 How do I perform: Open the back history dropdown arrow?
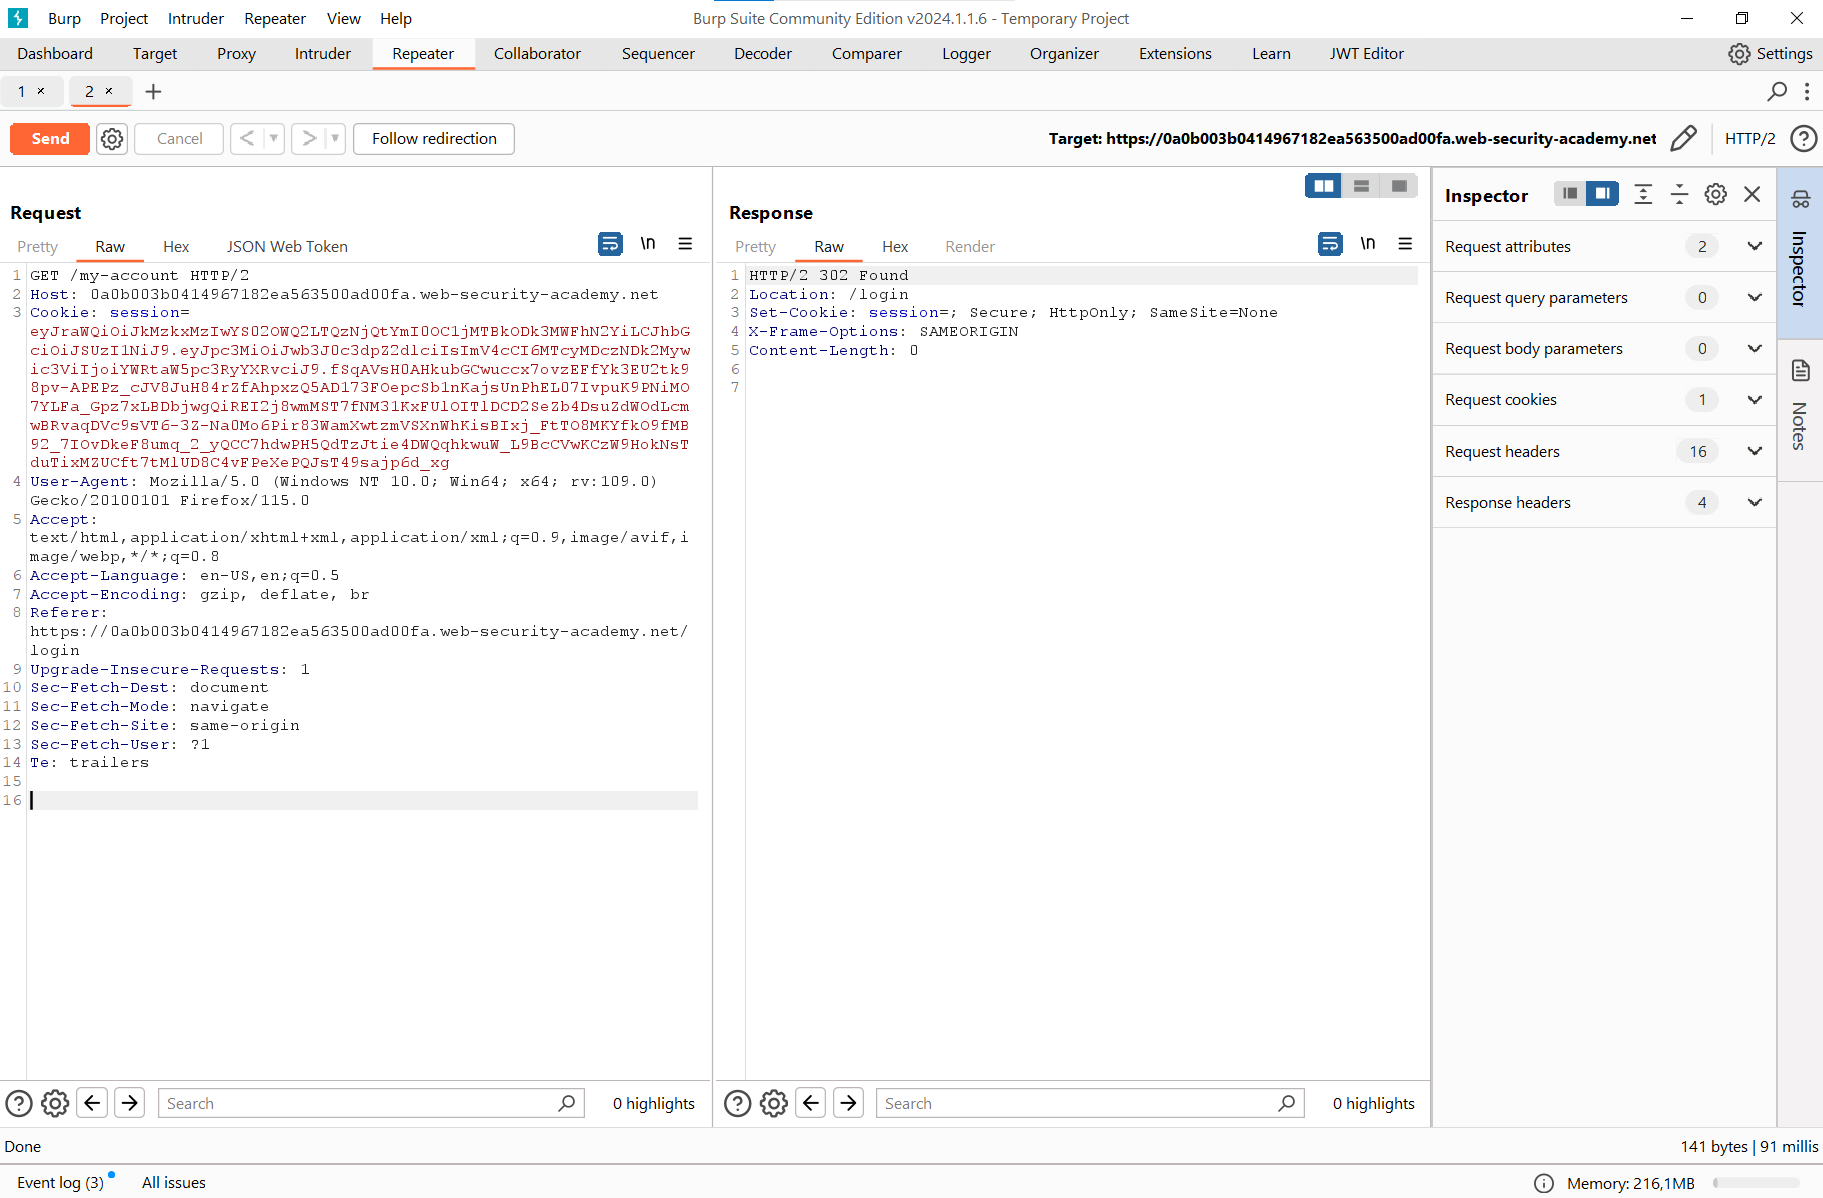274,139
